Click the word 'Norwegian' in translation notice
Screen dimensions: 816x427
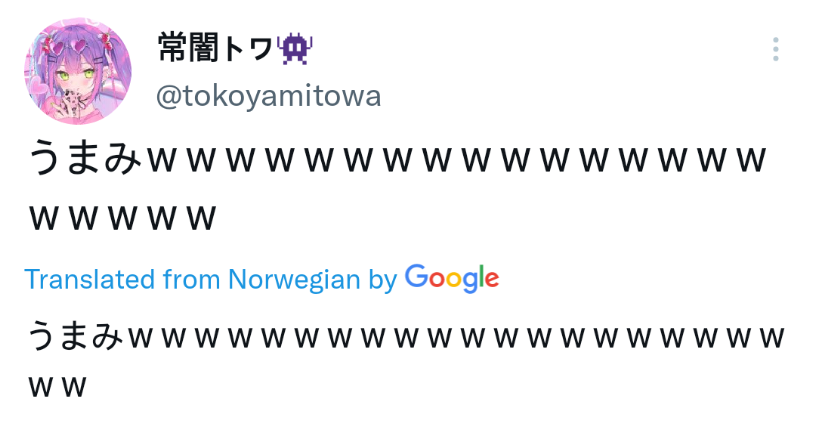coord(294,279)
